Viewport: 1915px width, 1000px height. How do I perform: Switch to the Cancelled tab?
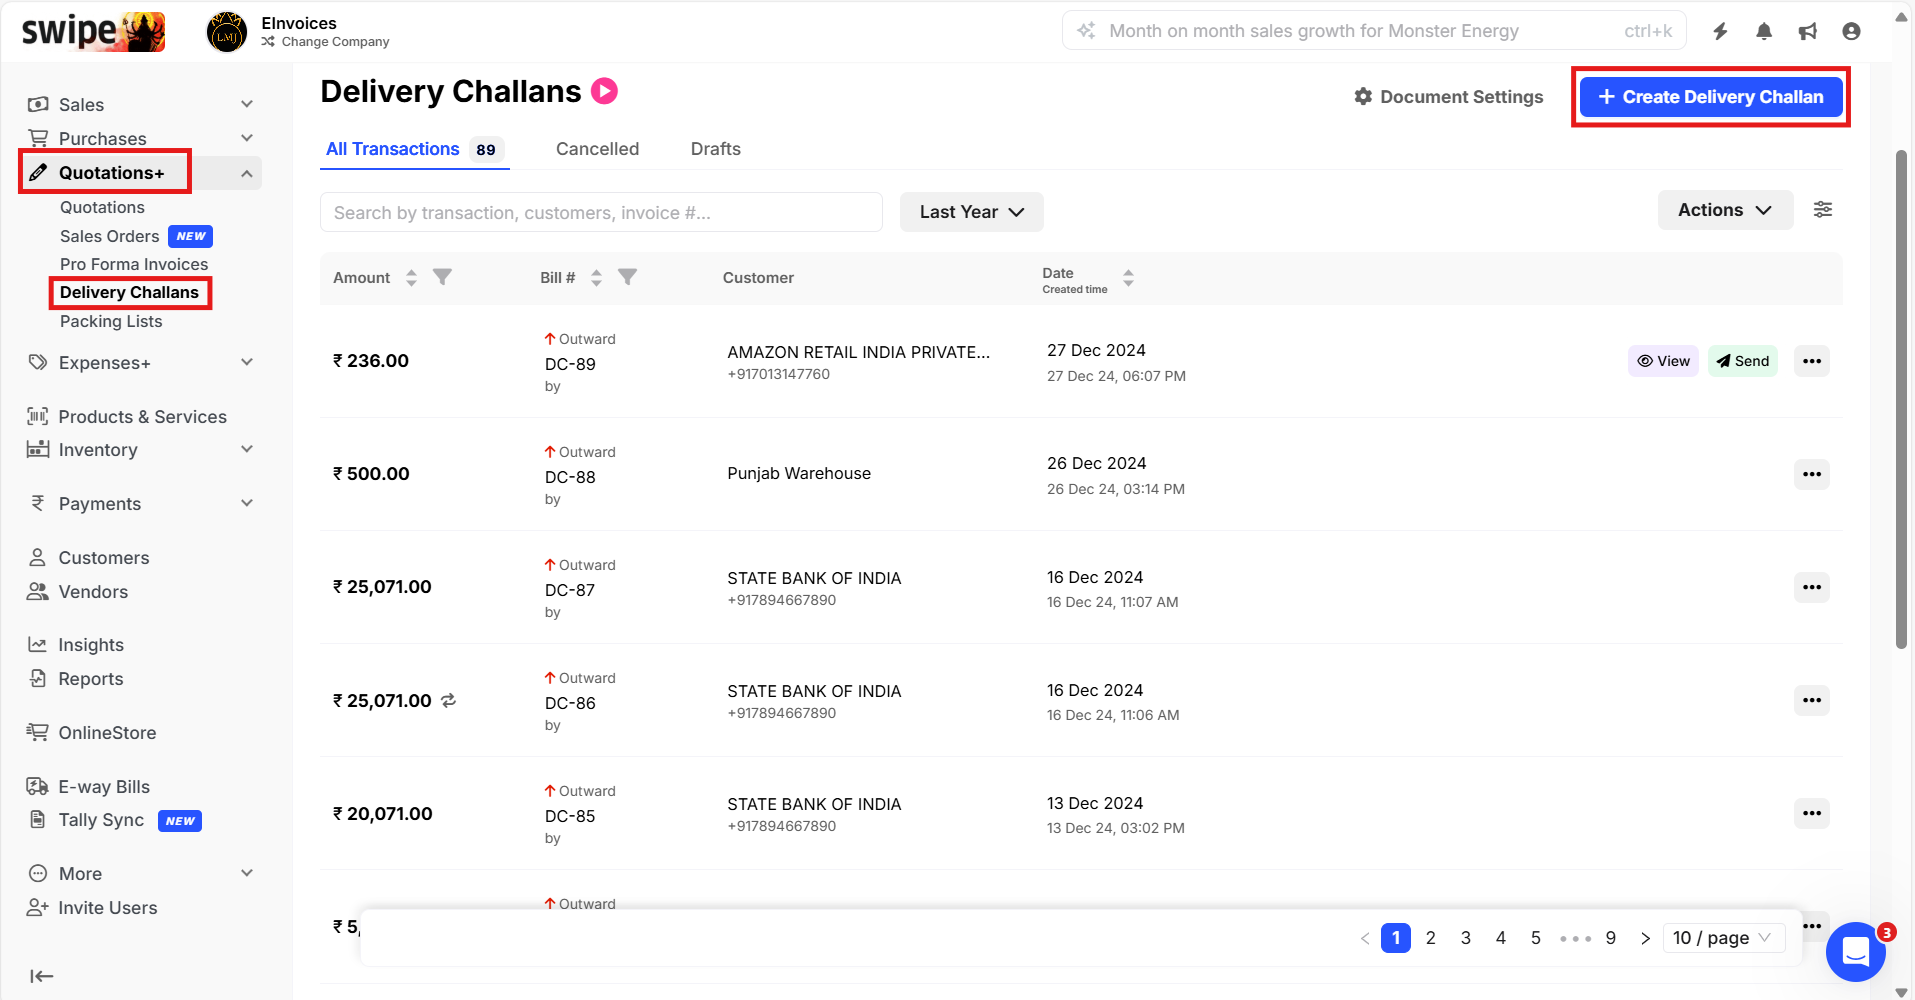point(597,149)
